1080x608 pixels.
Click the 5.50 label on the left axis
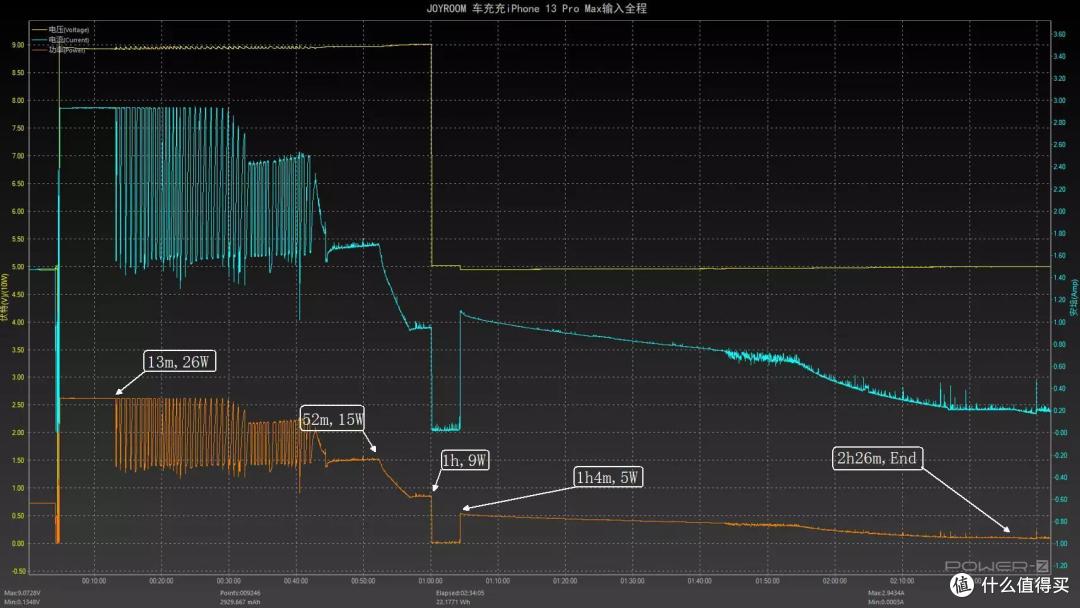click(x=18, y=239)
